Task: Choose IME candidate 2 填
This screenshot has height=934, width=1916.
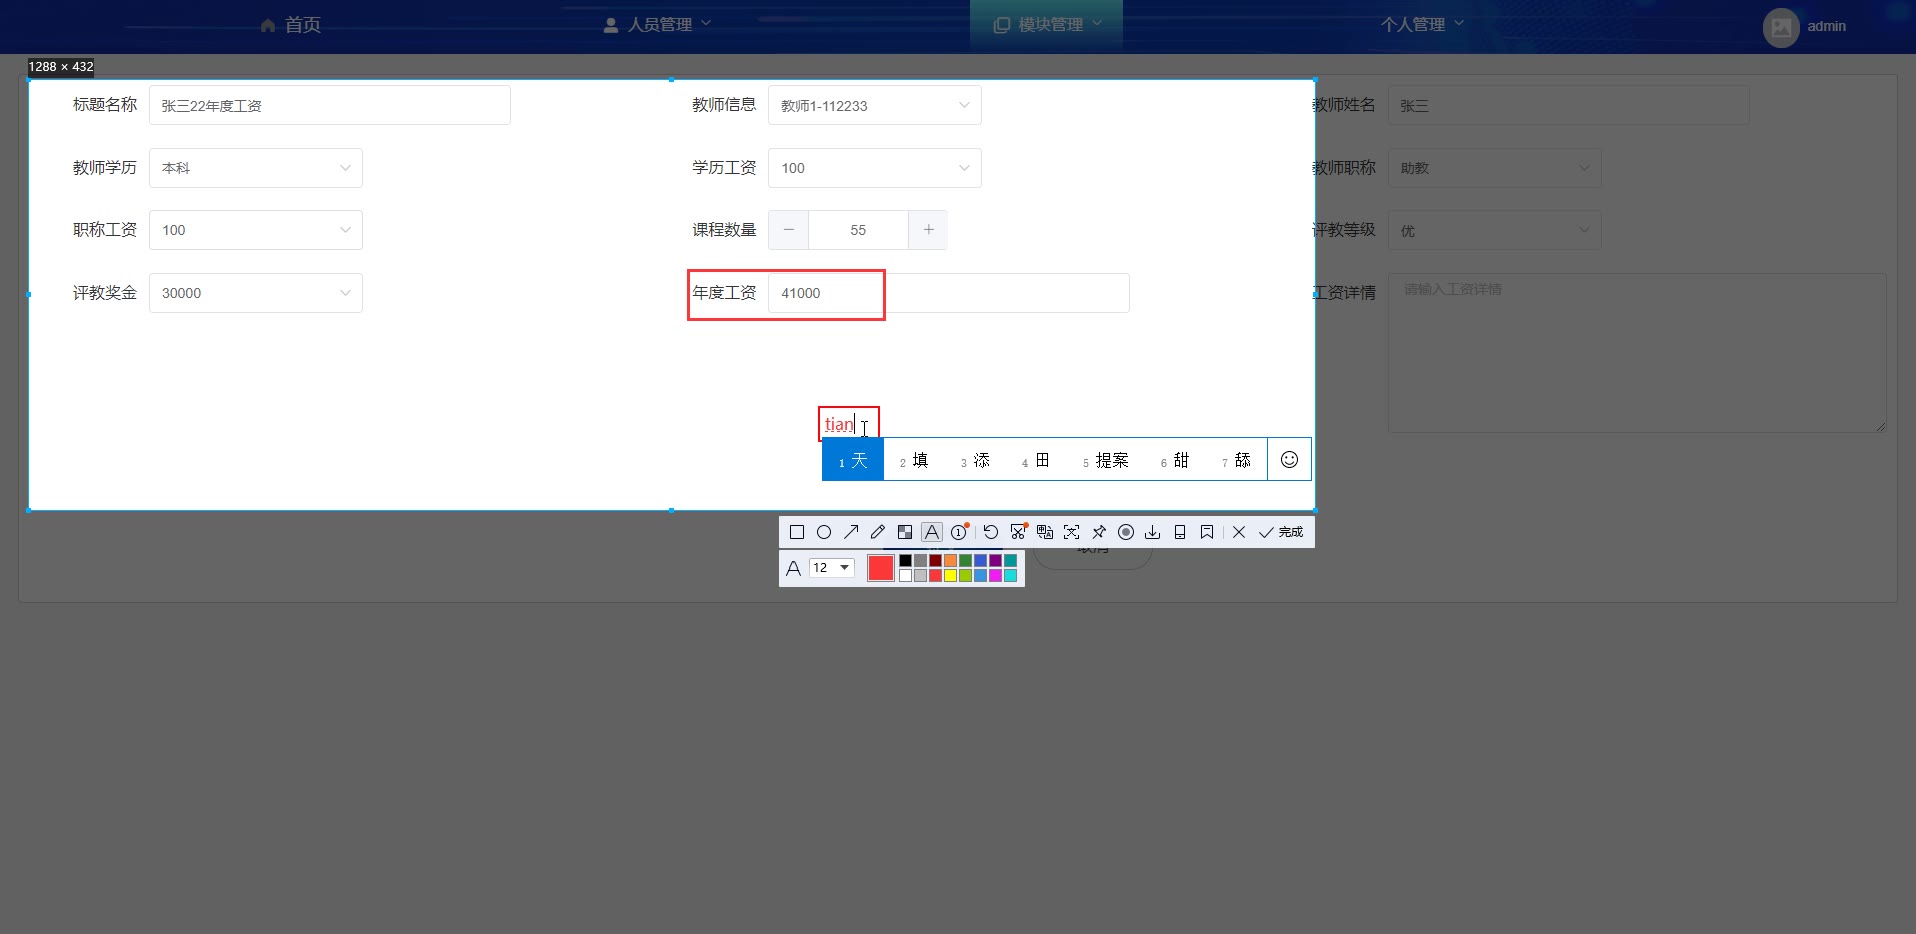Action: [x=914, y=460]
